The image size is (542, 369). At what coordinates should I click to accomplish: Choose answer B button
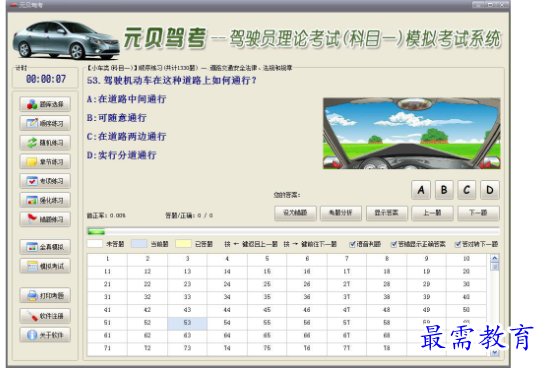(x=444, y=190)
